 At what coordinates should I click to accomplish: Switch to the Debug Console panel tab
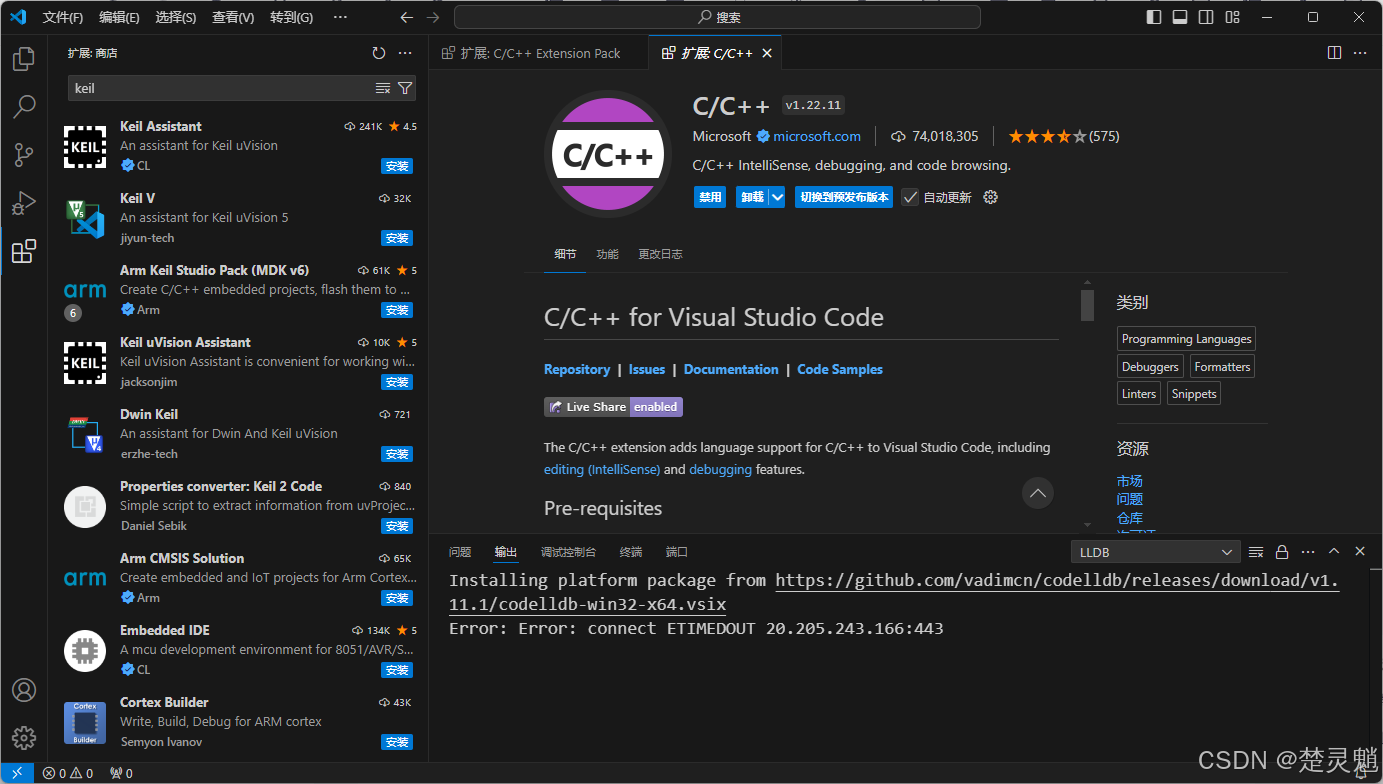tap(568, 552)
